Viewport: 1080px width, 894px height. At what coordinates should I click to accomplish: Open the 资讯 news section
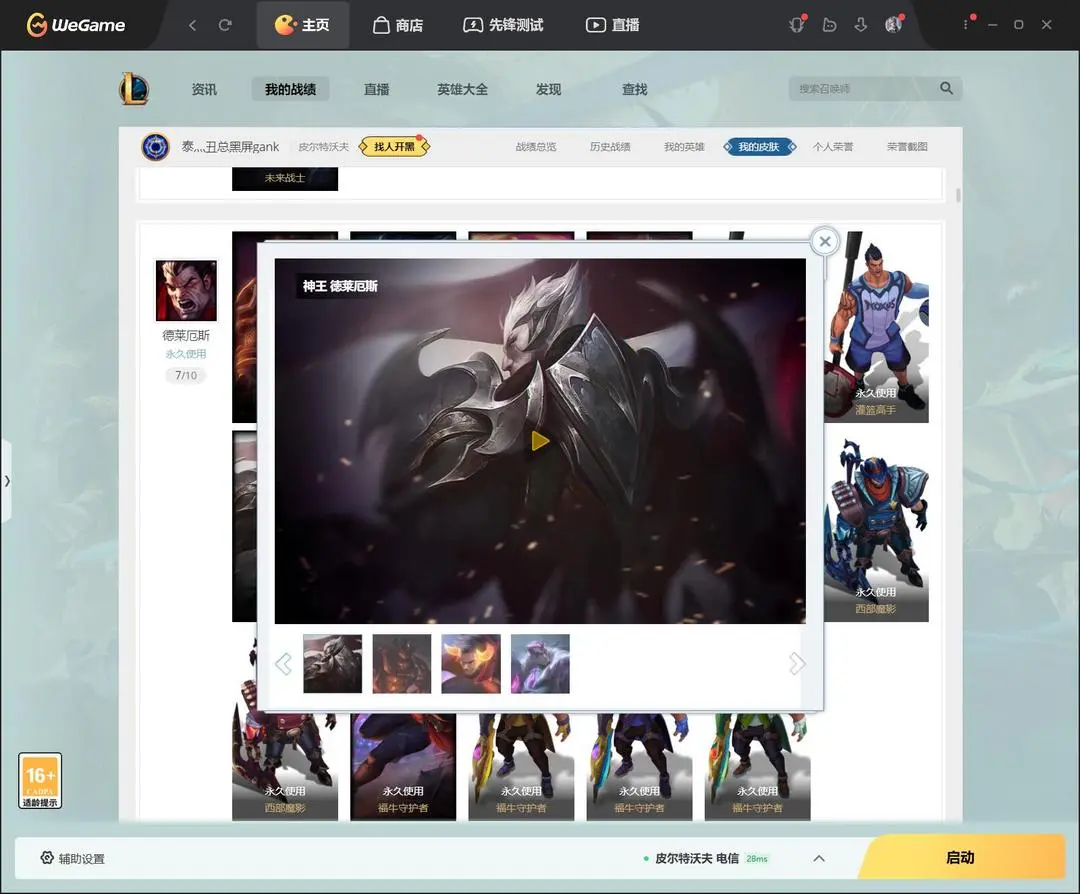tap(204, 90)
